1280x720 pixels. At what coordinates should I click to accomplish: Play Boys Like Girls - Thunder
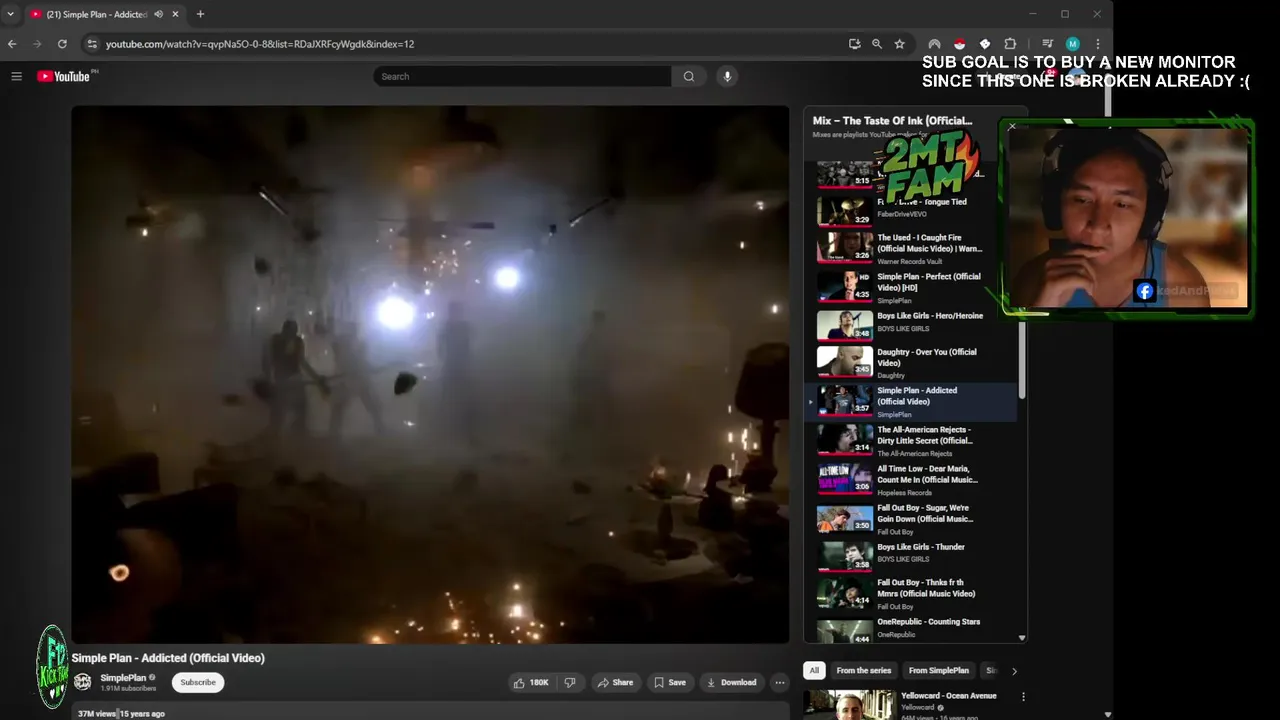(x=911, y=555)
